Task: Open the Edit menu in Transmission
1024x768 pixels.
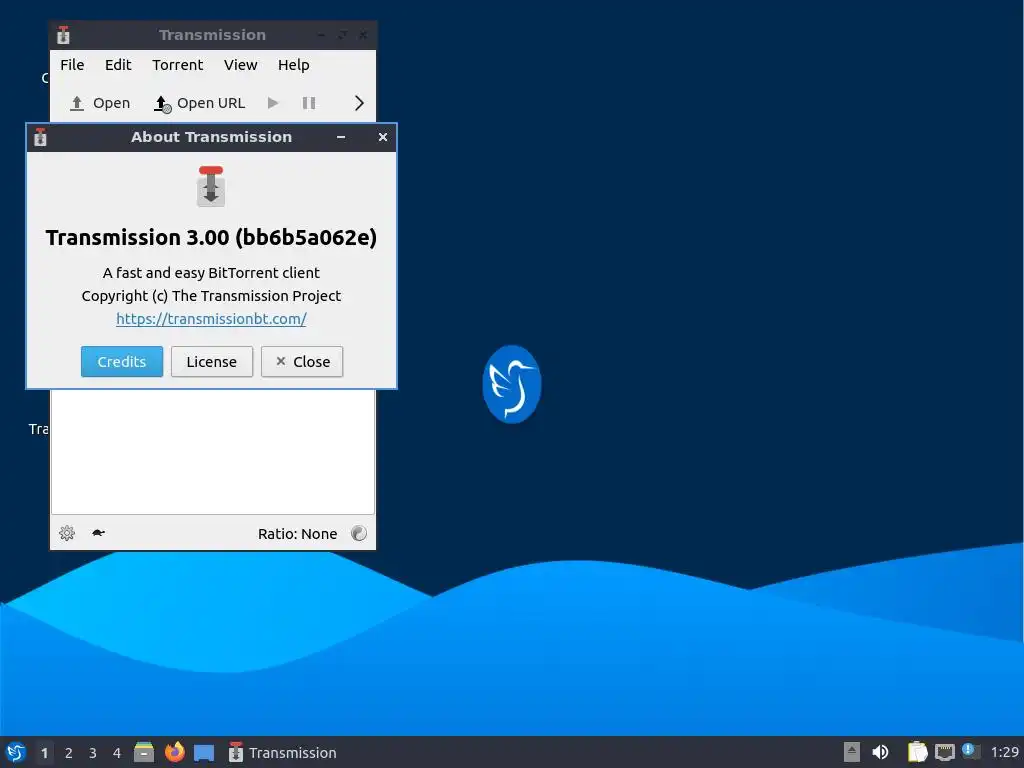Action: 118,65
